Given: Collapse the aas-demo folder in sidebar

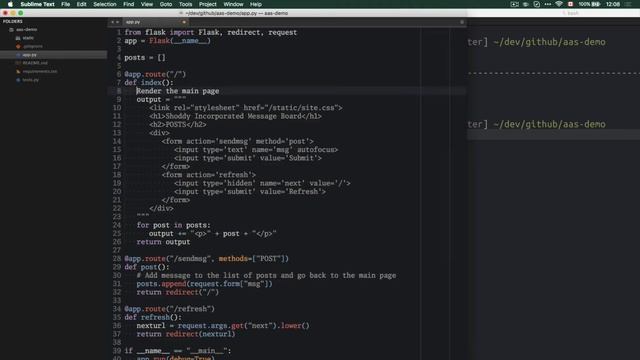Looking at the screenshot, I should pyautogui.click(x=27, y=29).
